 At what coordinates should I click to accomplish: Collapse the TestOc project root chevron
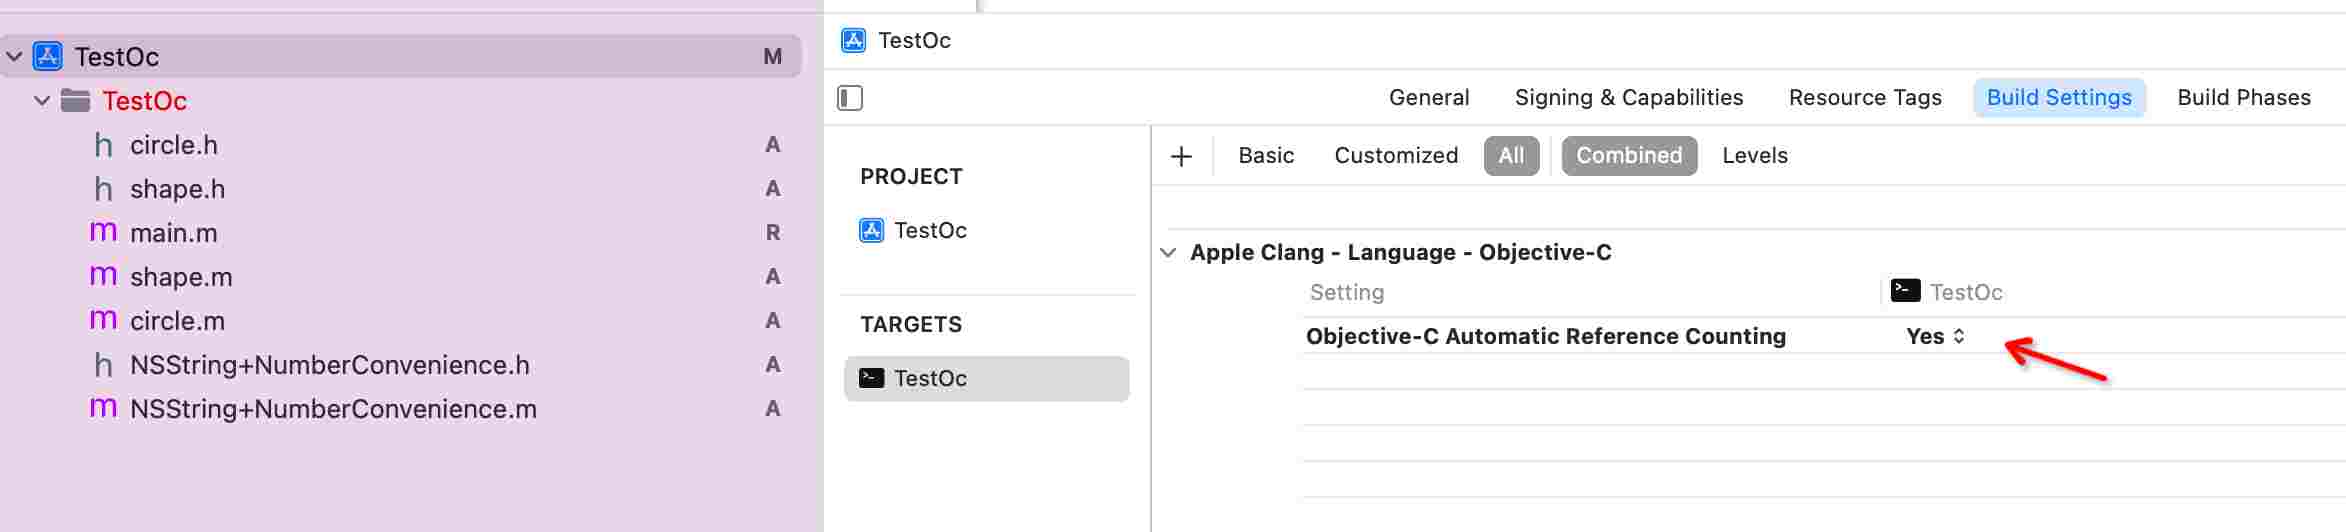click(14, 57)
